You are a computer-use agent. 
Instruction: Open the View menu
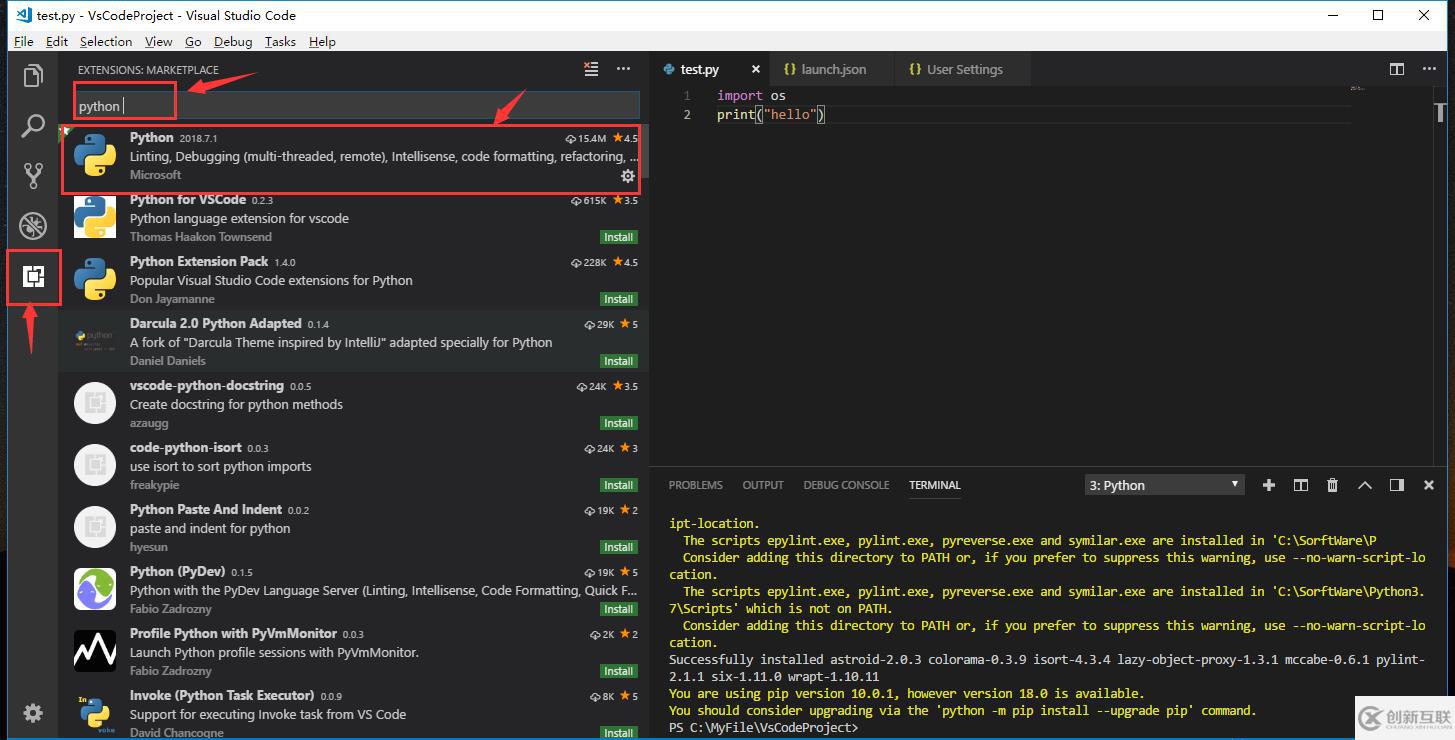(158, 41)
